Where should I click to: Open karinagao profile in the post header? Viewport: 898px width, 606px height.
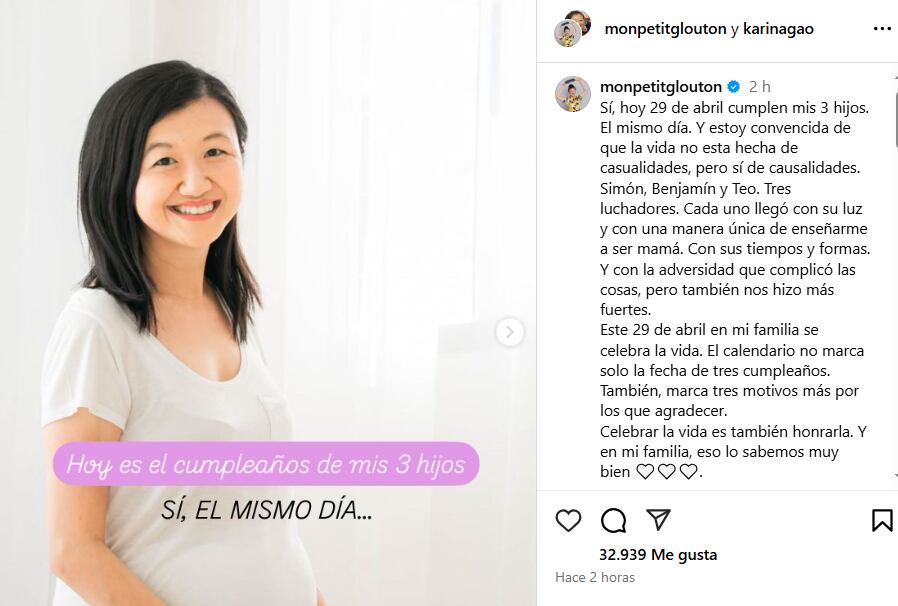click(778, 29)
